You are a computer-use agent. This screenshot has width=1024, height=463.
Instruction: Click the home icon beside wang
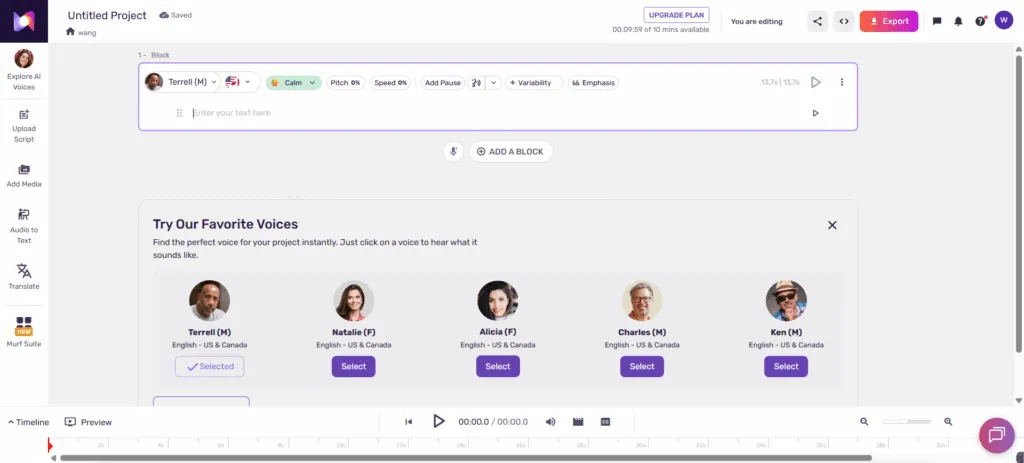[x=71, y=31]
